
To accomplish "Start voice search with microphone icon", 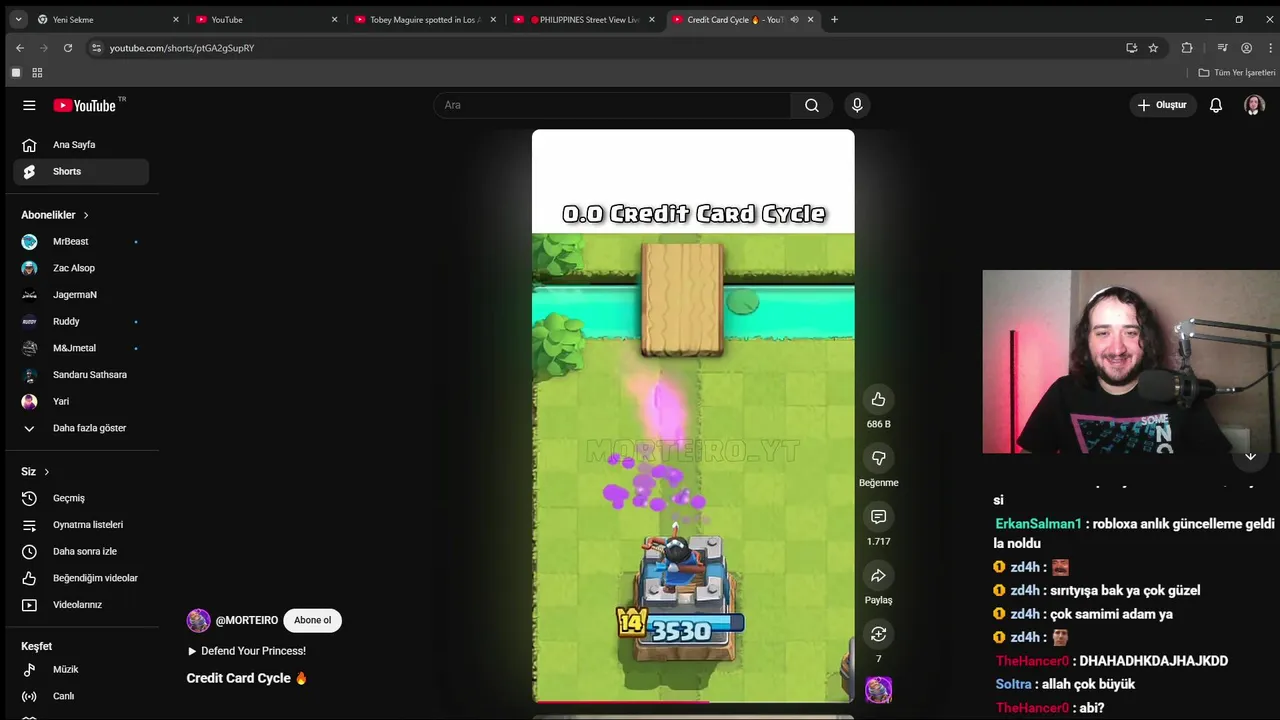I will pos(857,105).
